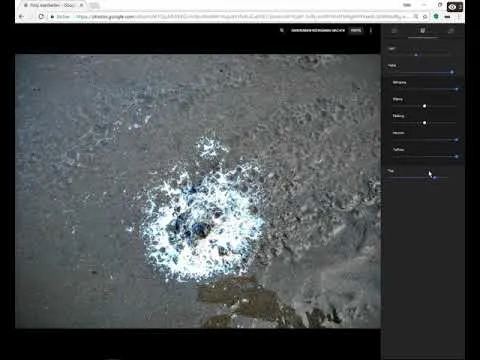480x360 pixels.
Task: Click the photos.google.com address bar
Action: click(233, 16)
